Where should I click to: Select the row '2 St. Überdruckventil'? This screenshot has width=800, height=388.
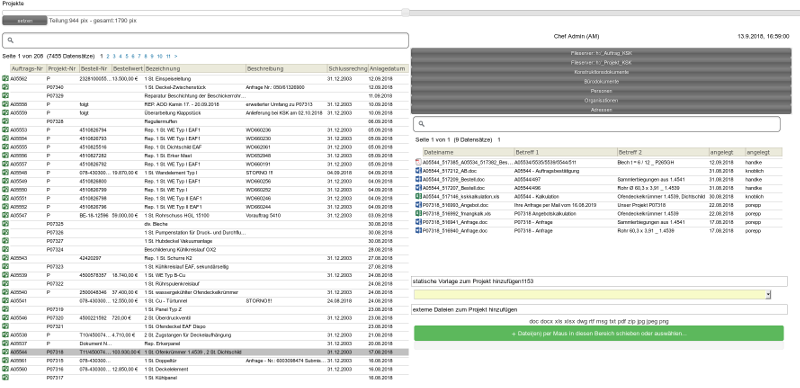[x=205, y=318]
